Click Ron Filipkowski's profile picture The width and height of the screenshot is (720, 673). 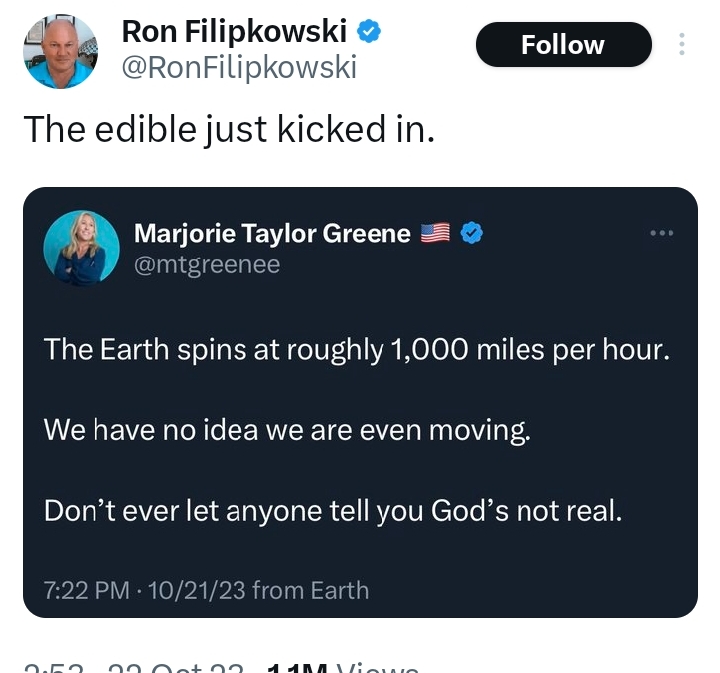pyautogui.click(x=60, y=51)
